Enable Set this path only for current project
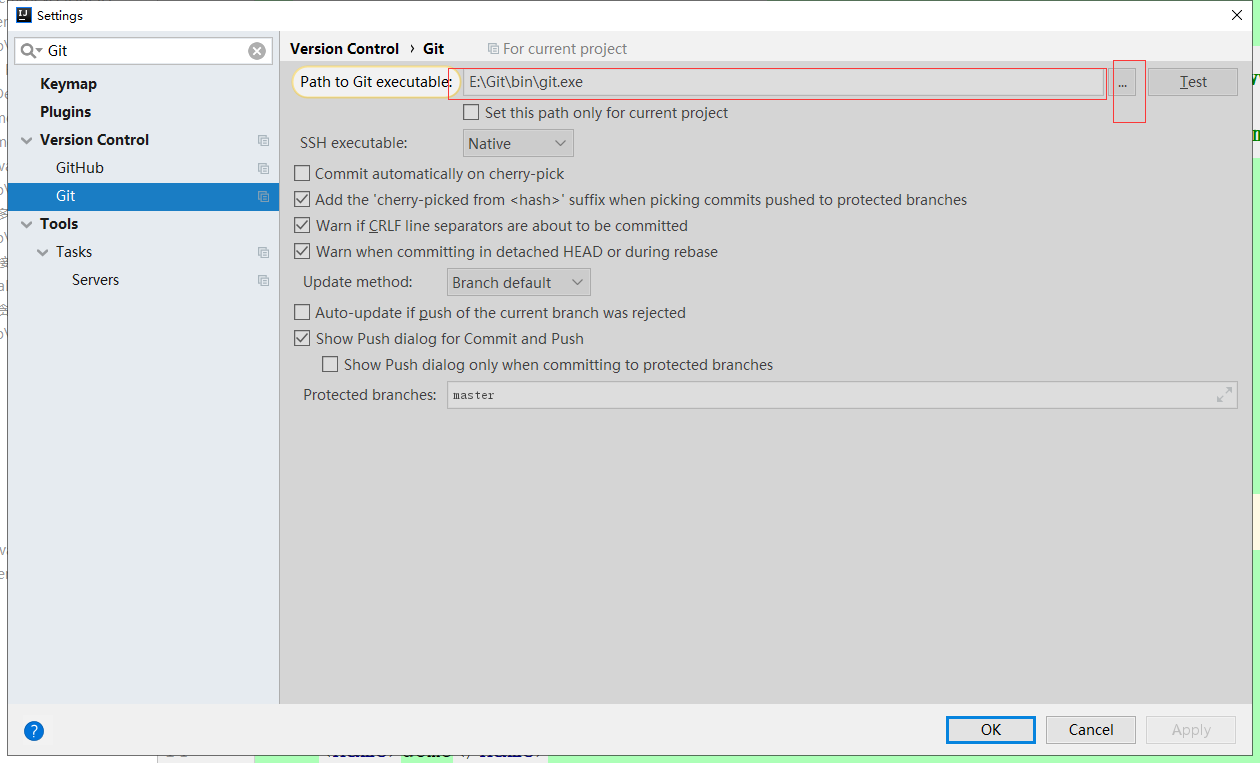This screenshot has height=763, width=1260. [x=471, y=113]
